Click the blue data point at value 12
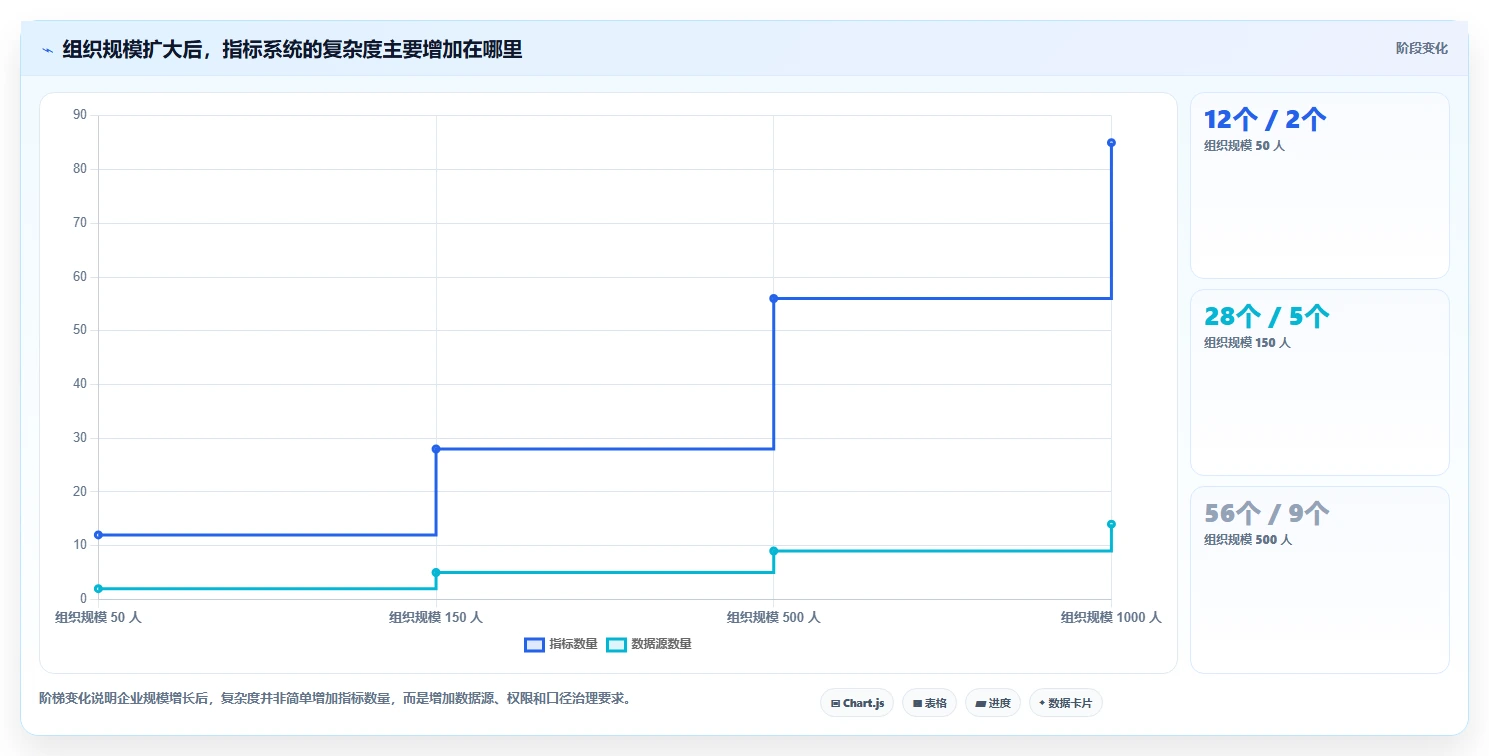 point(98,535)
